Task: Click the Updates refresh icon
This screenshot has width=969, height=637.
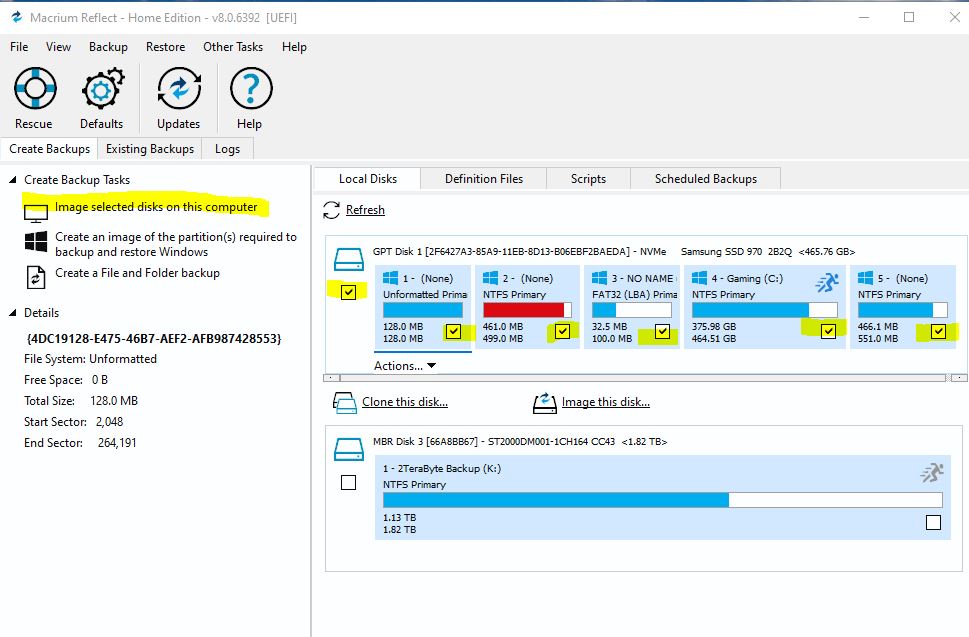Action: coord(178,89)
